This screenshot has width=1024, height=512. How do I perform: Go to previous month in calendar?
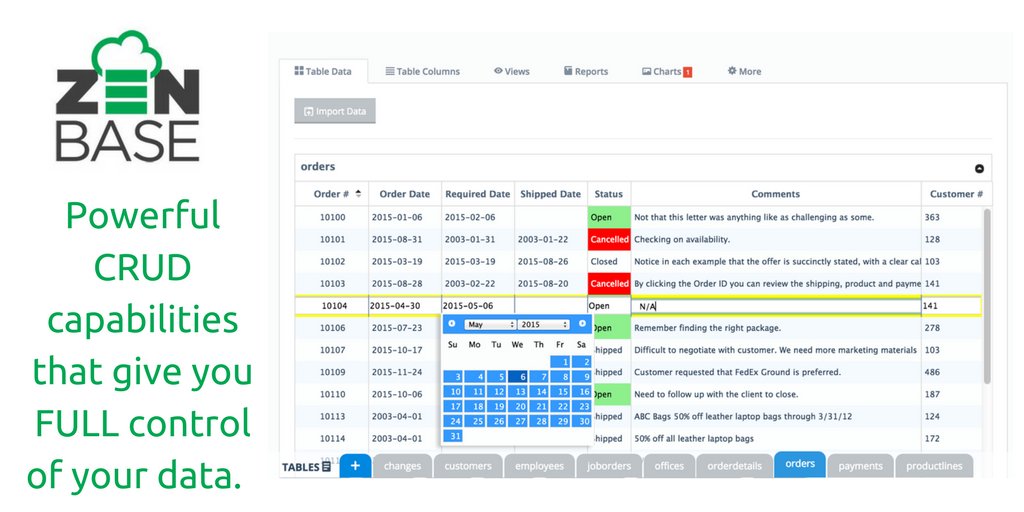pyautogui.click(x=452, y=323)
